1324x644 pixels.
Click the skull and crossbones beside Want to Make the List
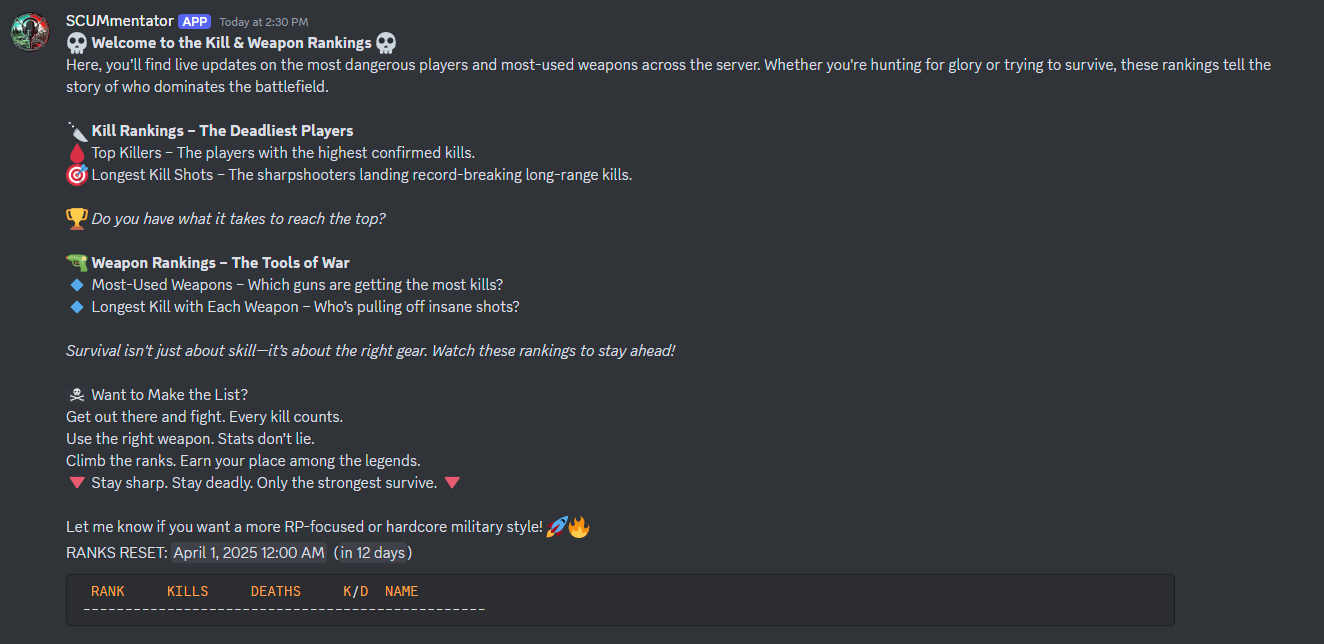[75, 394]
